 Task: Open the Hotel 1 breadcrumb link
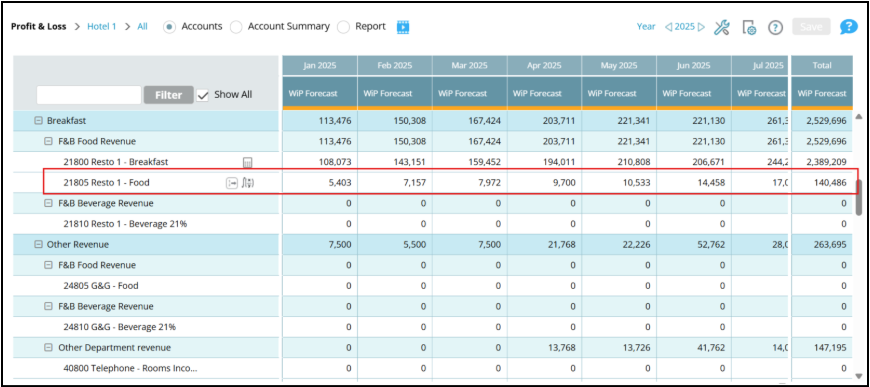(102, 26)
